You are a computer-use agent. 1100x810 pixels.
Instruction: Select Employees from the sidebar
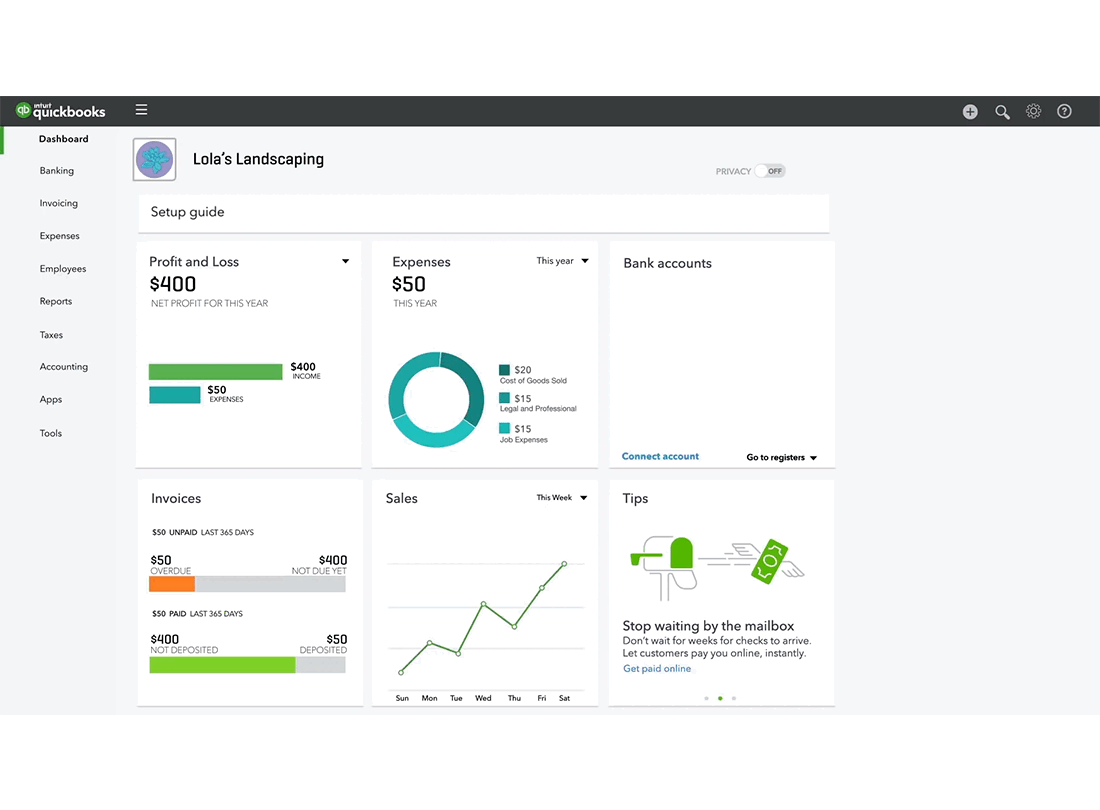(62, 268)
